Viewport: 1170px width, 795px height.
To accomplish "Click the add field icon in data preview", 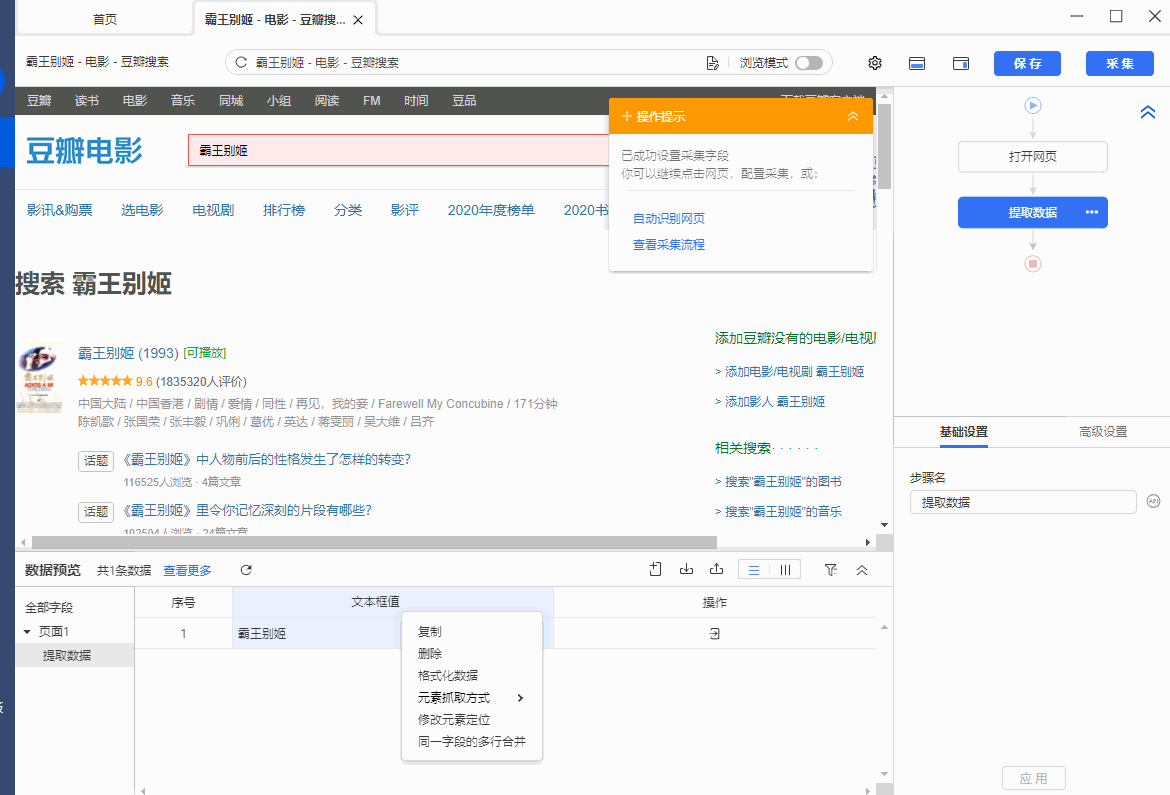I will 655,570.
